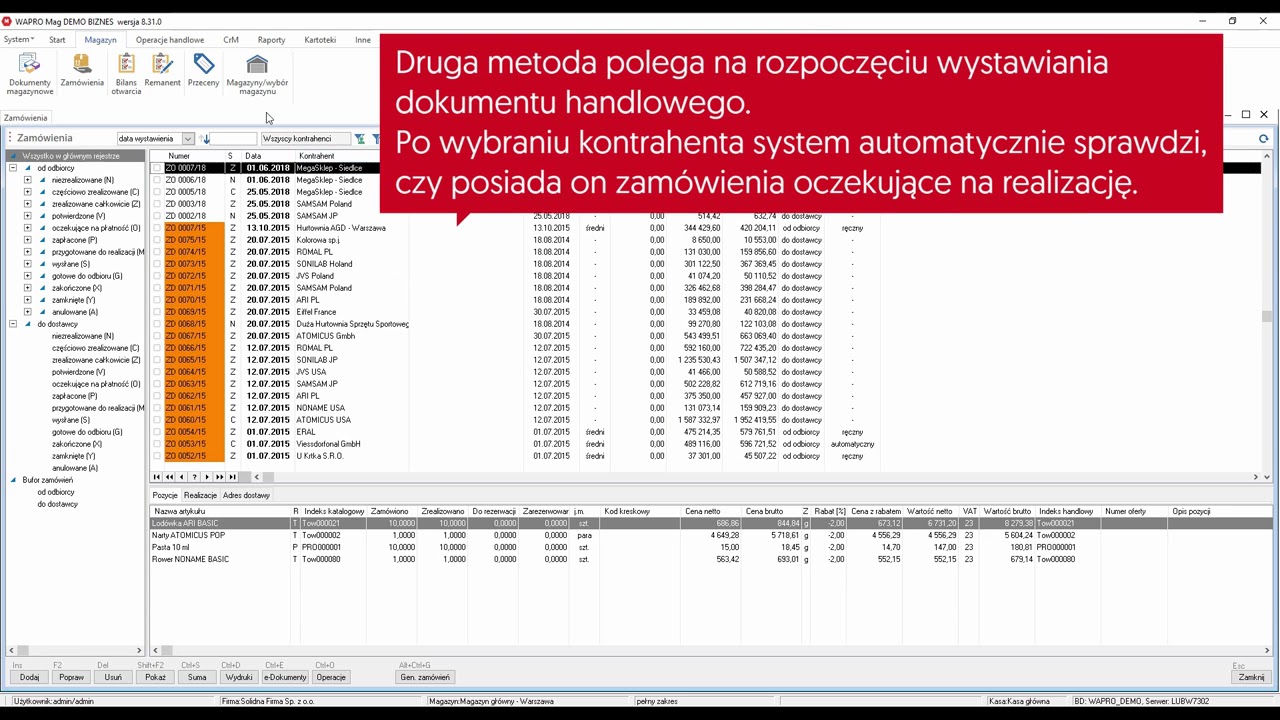
Task: Open the CrM ribbon tab
Action: coord(231,40)
